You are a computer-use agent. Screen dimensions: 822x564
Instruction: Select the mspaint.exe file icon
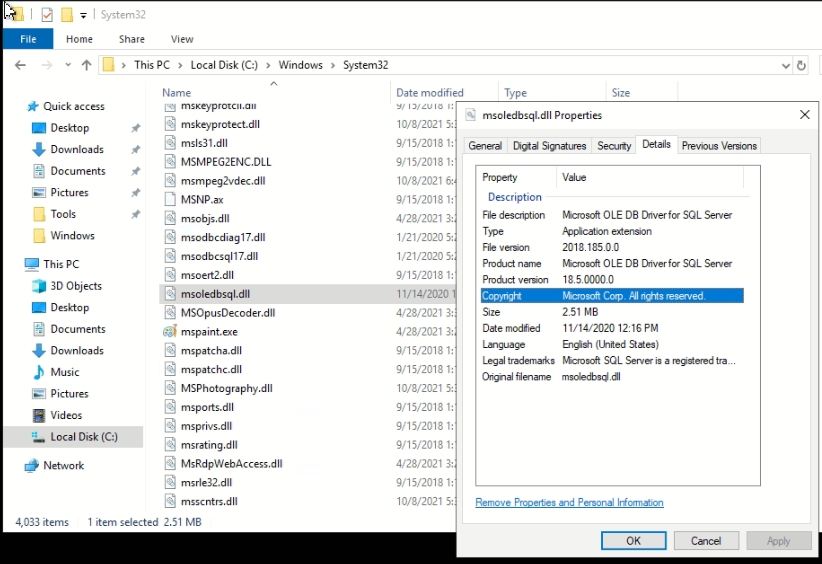tap(171, 332)
